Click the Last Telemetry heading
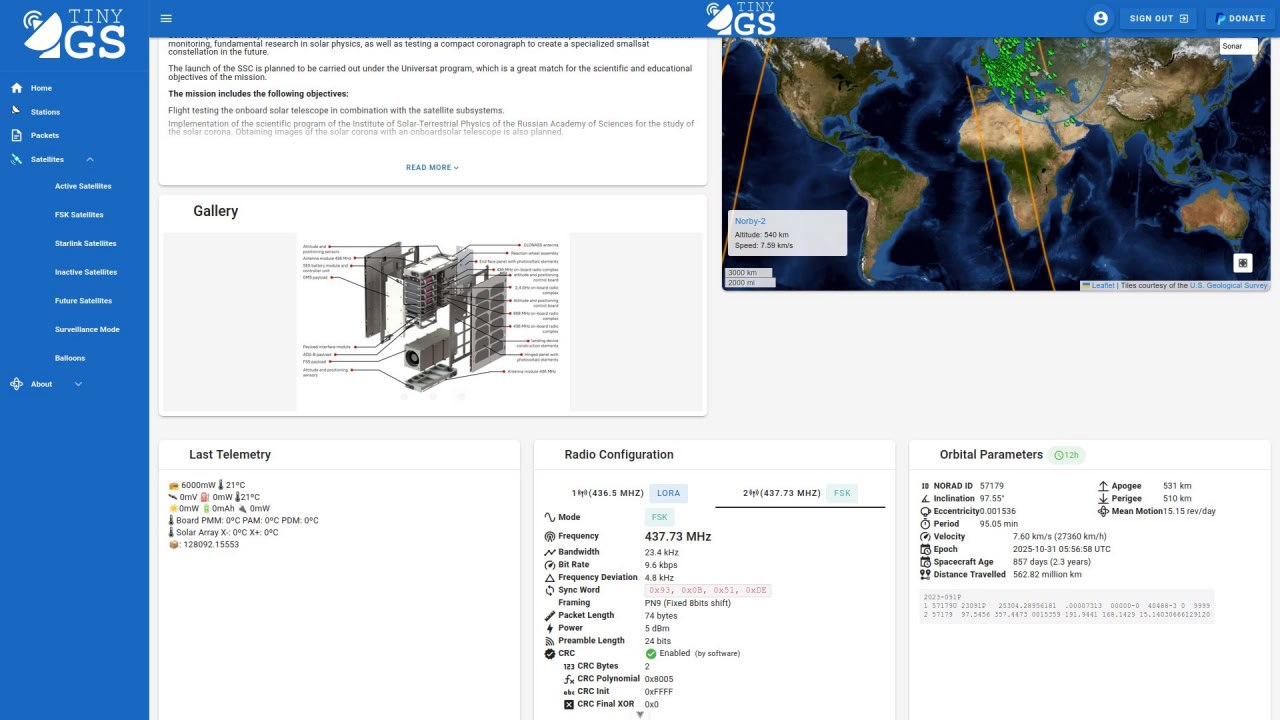This screenshot has width=1280, height=720. point(230,455)
